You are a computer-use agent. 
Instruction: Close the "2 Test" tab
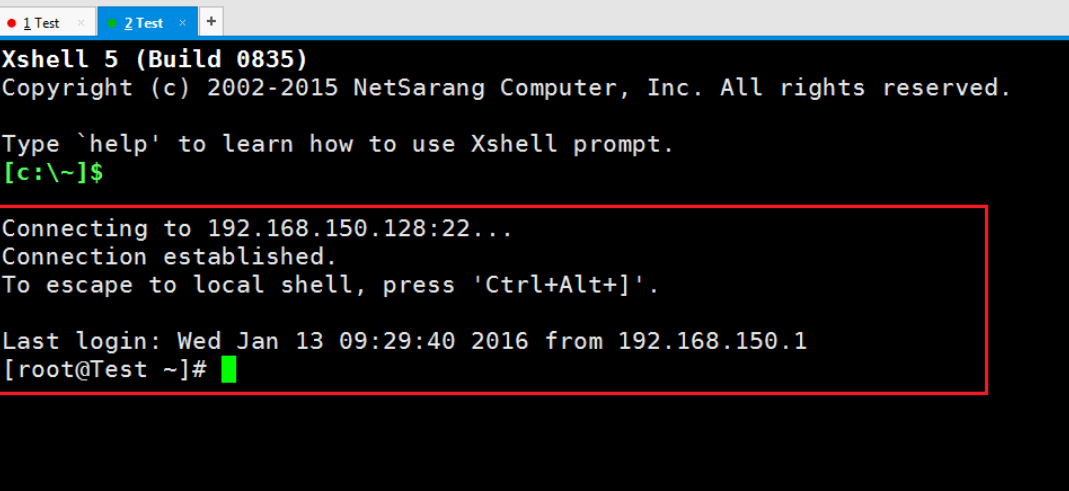(x=182, y=23)
